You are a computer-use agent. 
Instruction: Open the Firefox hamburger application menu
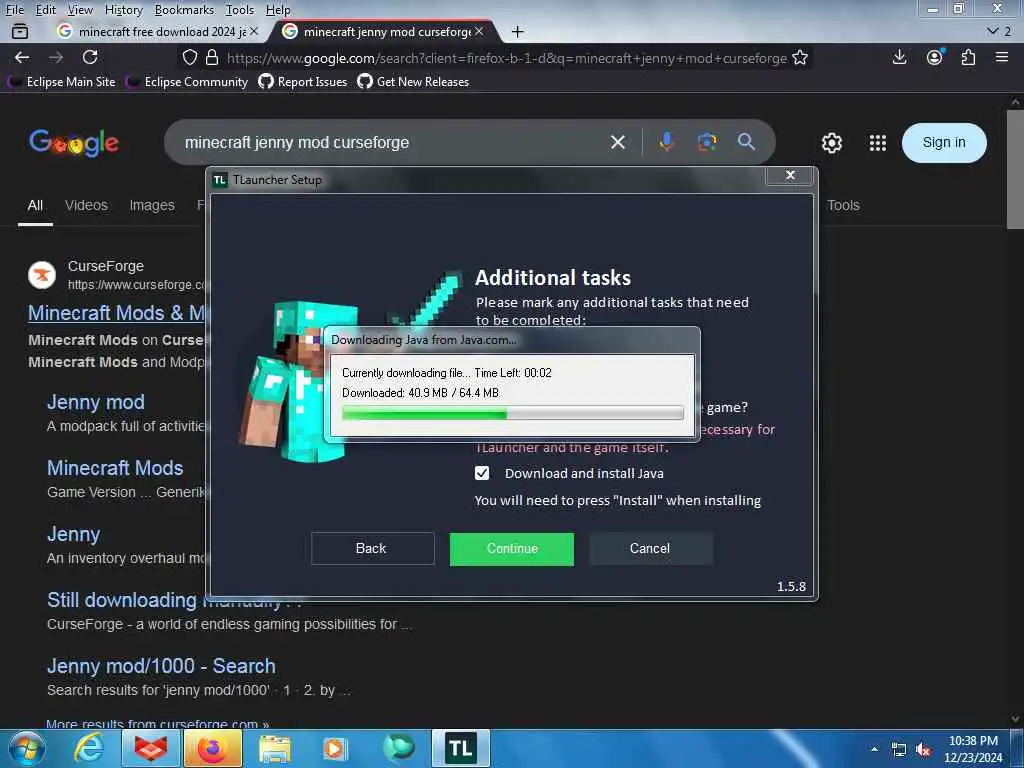(x=1002, y=57)
